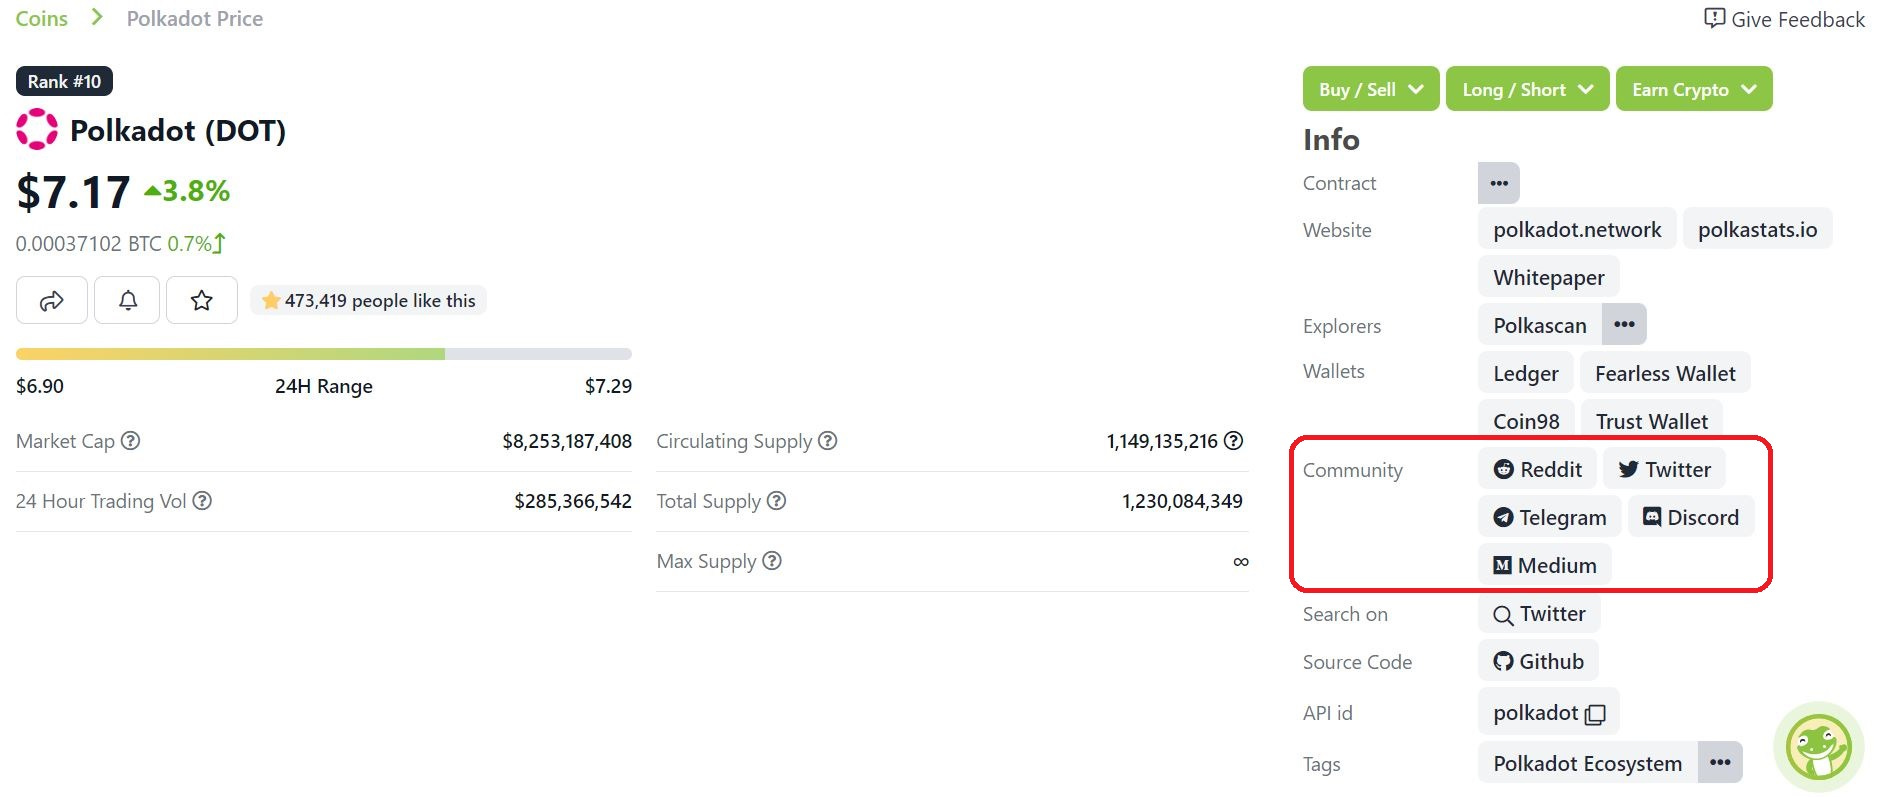This screenshot has height=797, width=1878.
Task: Click the $8,253,187,408 market cap value
Action: tap(567, 441)
